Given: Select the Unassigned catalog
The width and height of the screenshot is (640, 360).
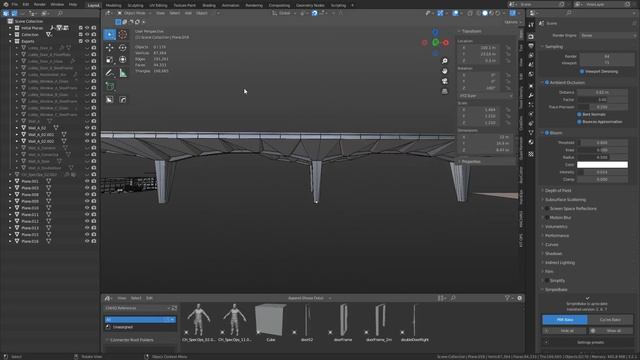Looking at the screenshot, I should [x=122, y=327].
